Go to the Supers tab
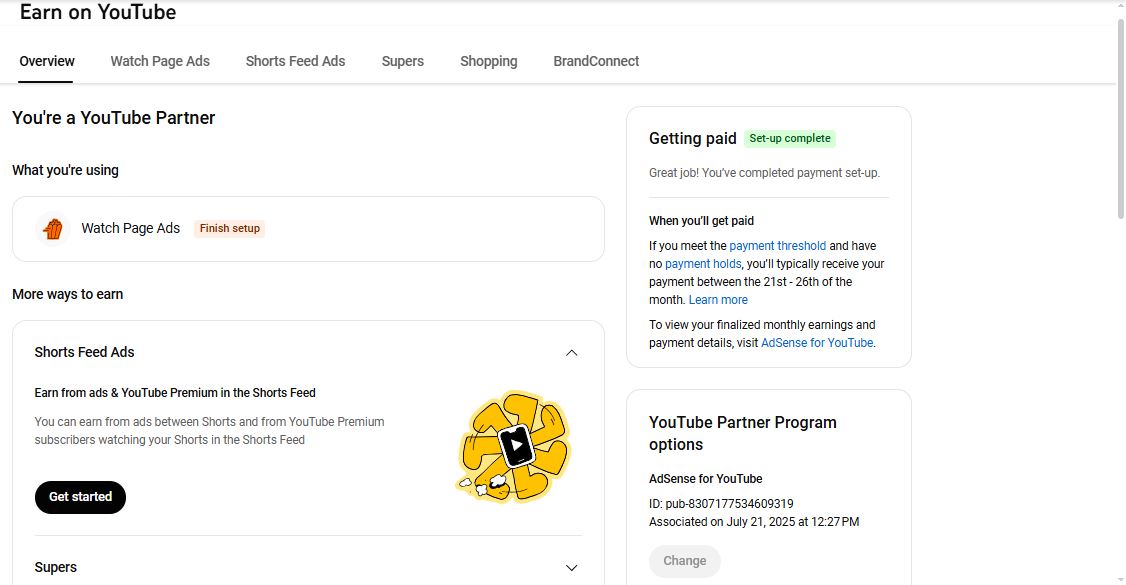1126x585 pixels. point(403,61)
